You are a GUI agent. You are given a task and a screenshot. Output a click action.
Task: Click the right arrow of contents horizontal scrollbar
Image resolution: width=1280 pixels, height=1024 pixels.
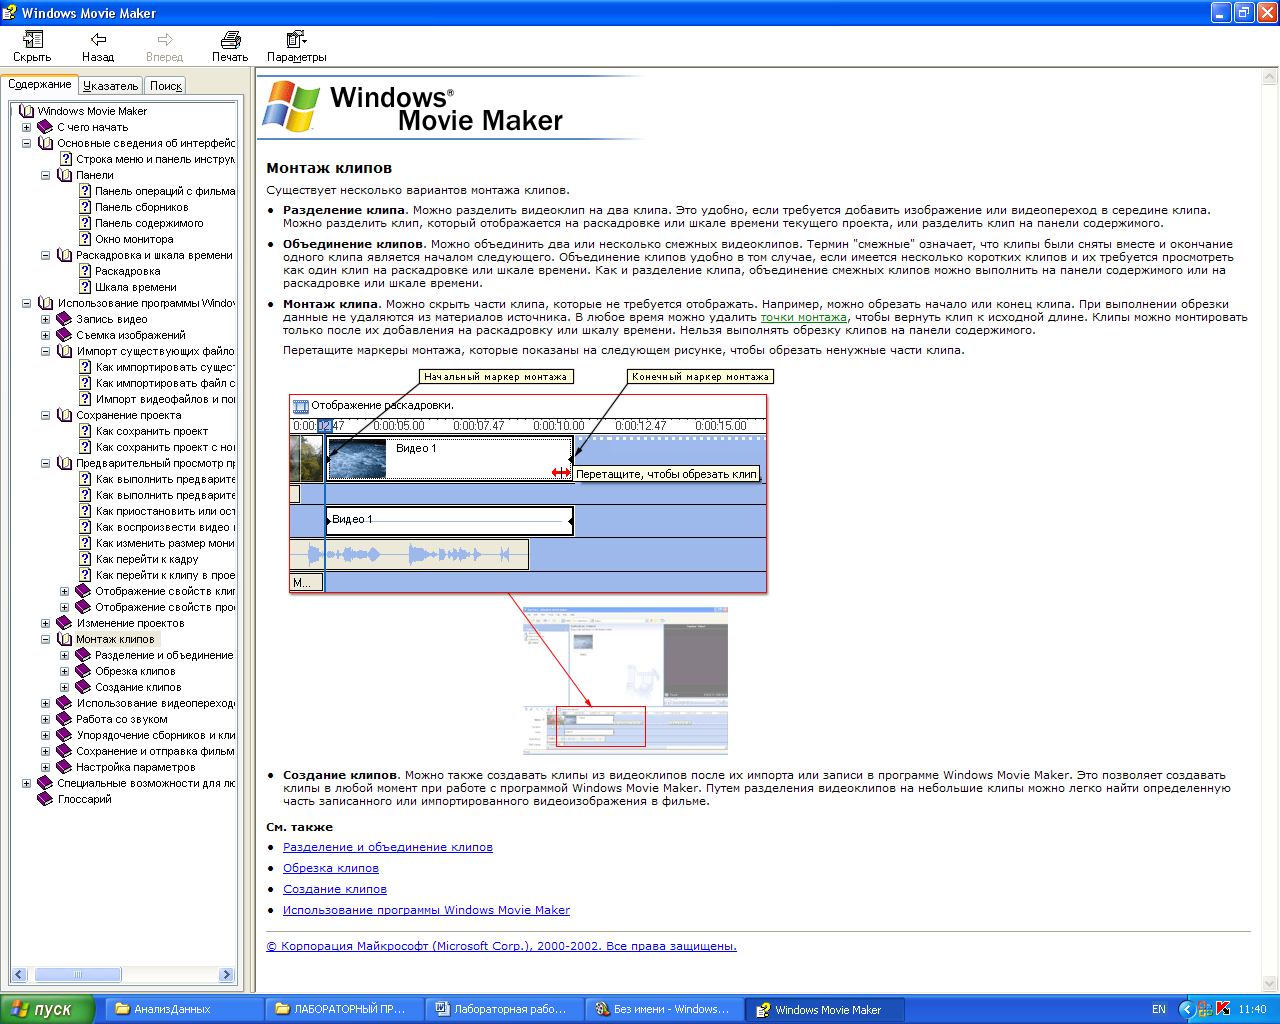point(226,975)
